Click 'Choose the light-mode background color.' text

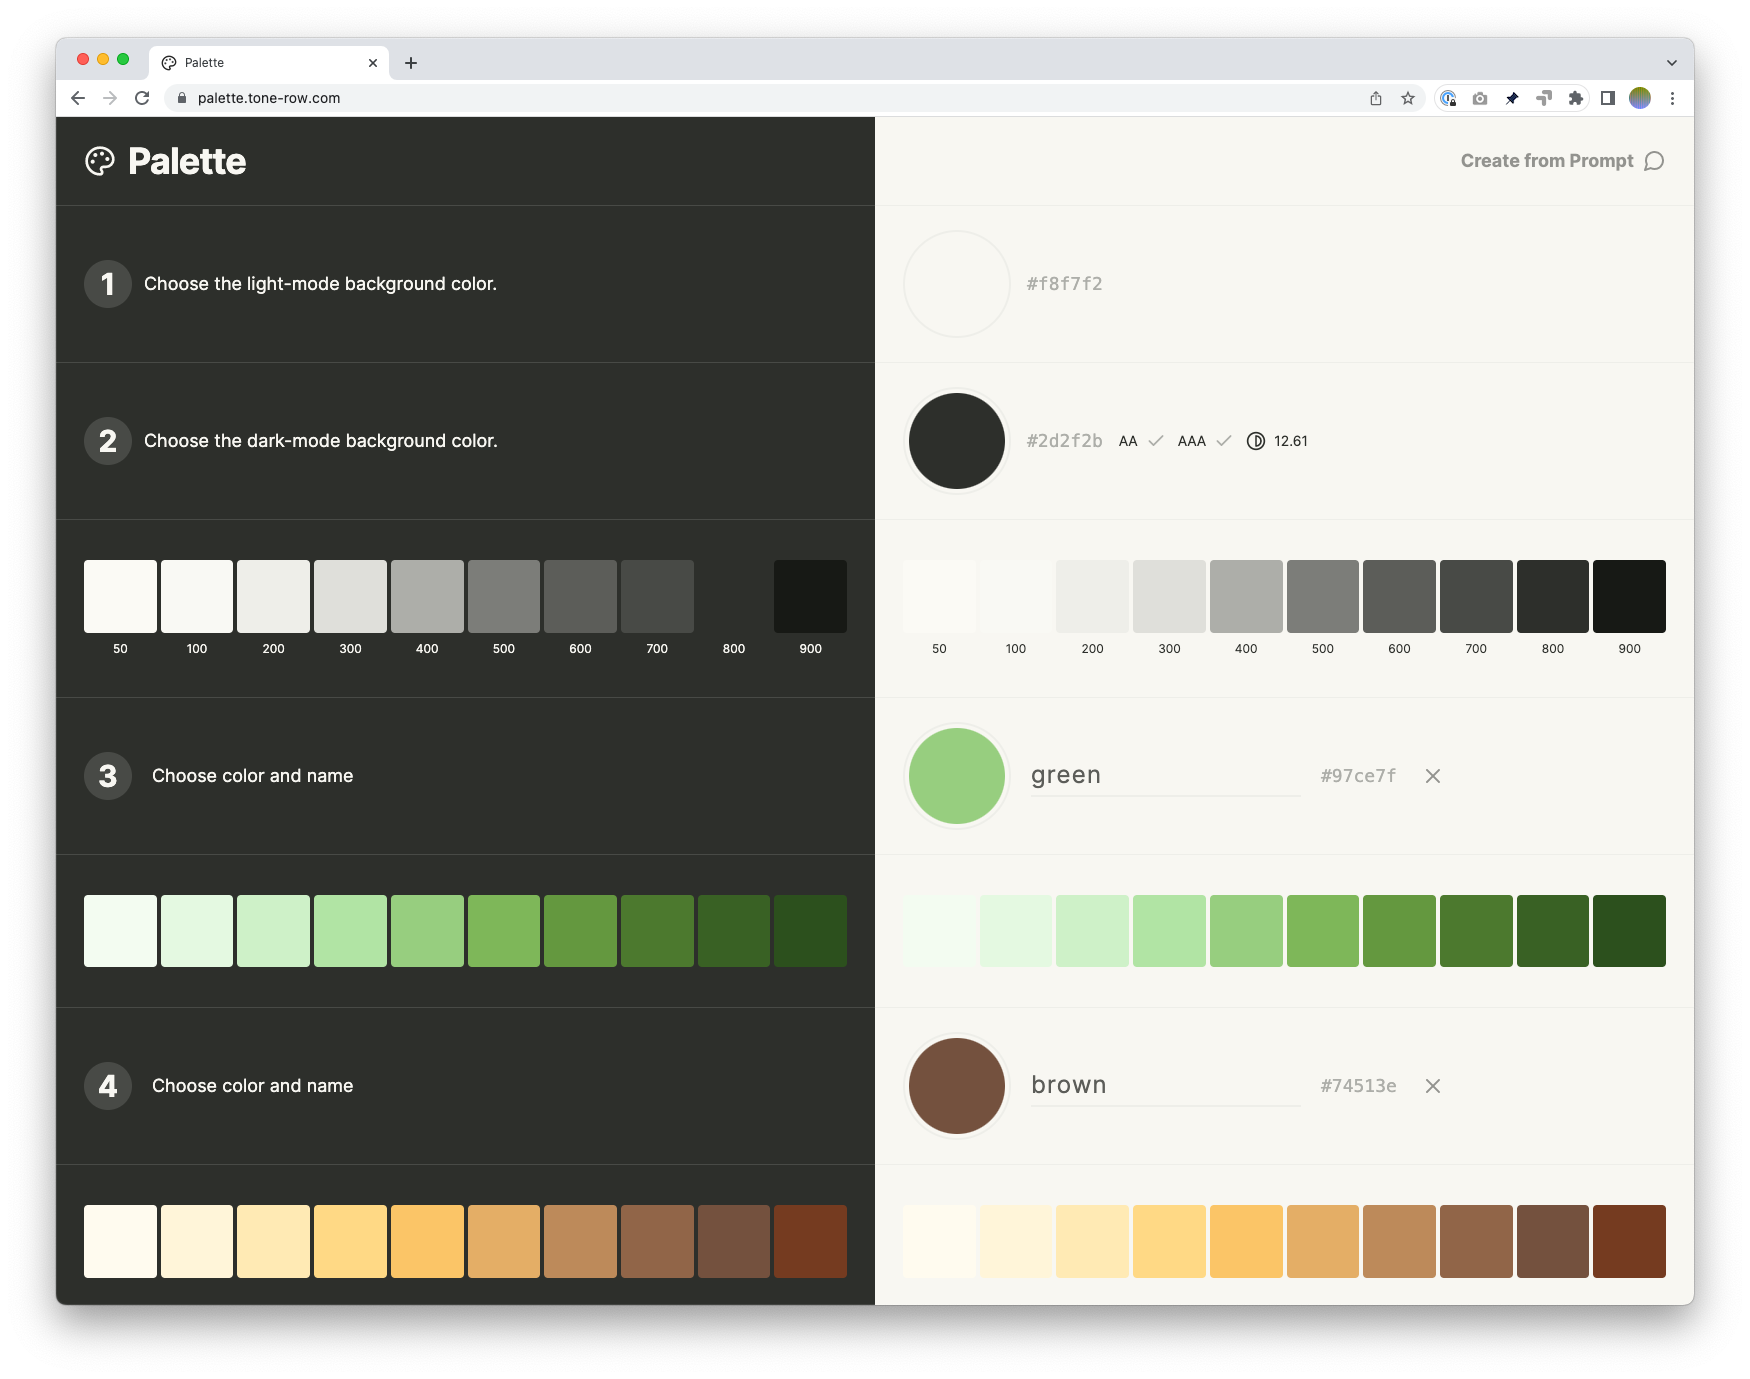pyautogui.click(x=320, y=284)
